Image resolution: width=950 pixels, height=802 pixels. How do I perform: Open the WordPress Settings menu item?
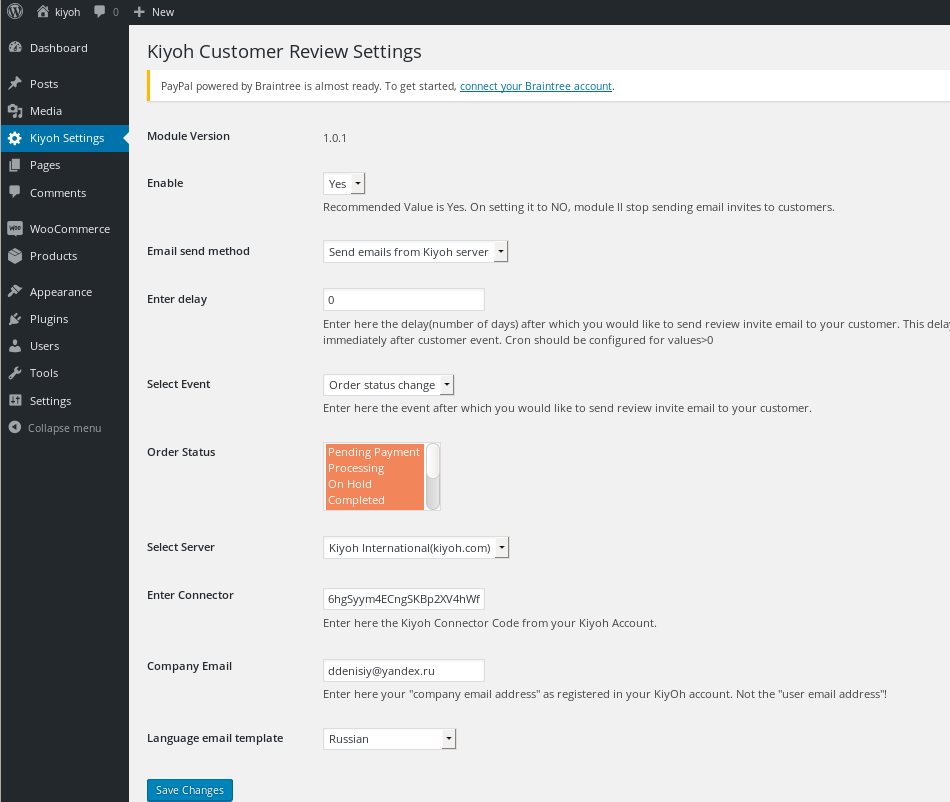point(65,400)
